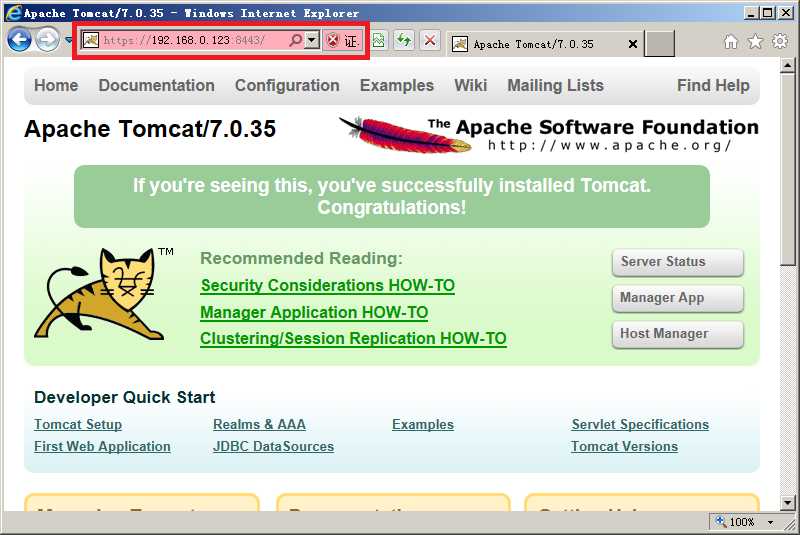
Task: Open the Tools gear menu
Action: [x=780, y=41]
